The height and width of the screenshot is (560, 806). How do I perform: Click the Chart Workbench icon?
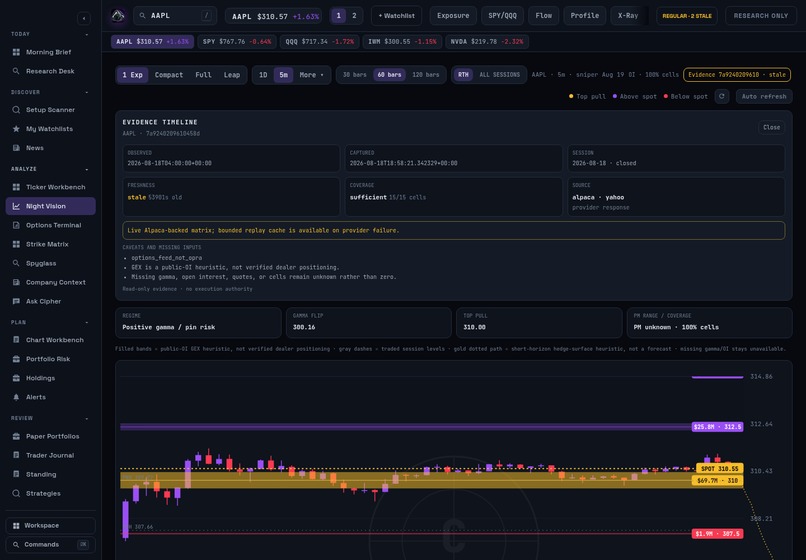coord(16,340)
